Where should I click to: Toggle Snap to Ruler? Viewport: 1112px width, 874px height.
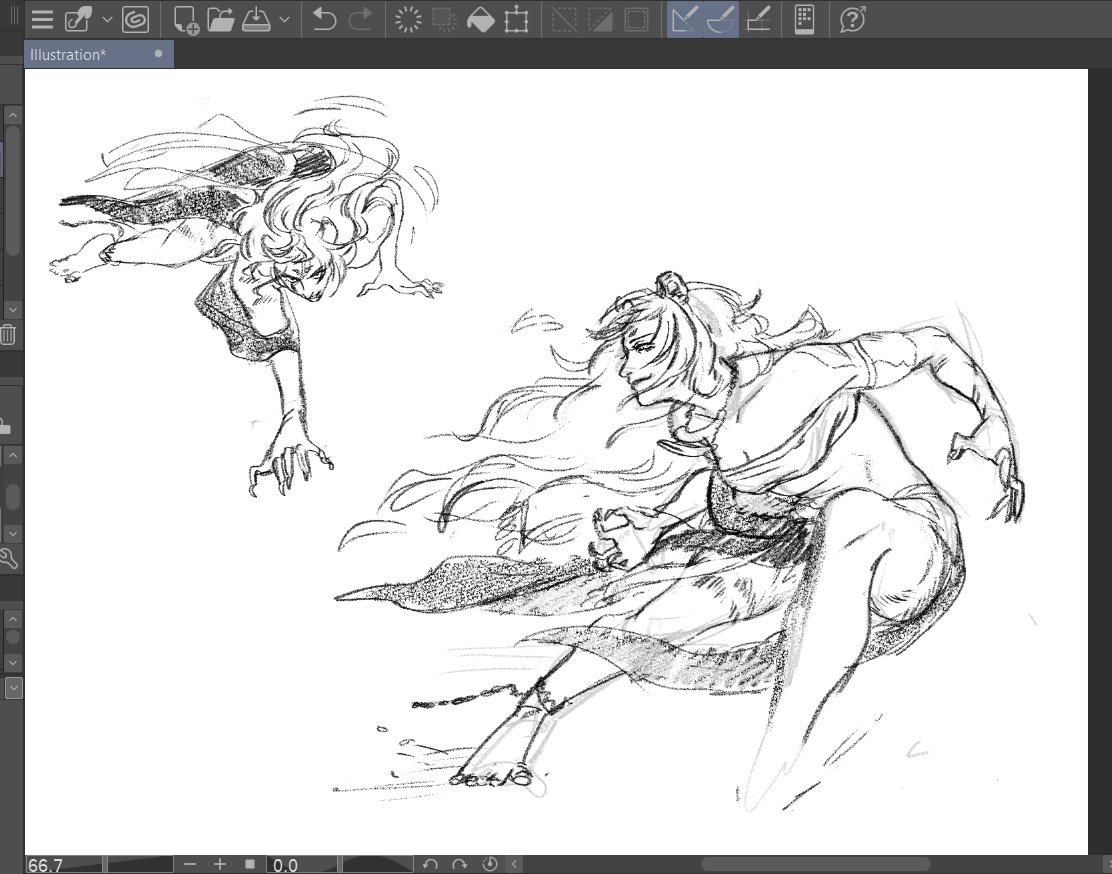[x=684, y=19]
